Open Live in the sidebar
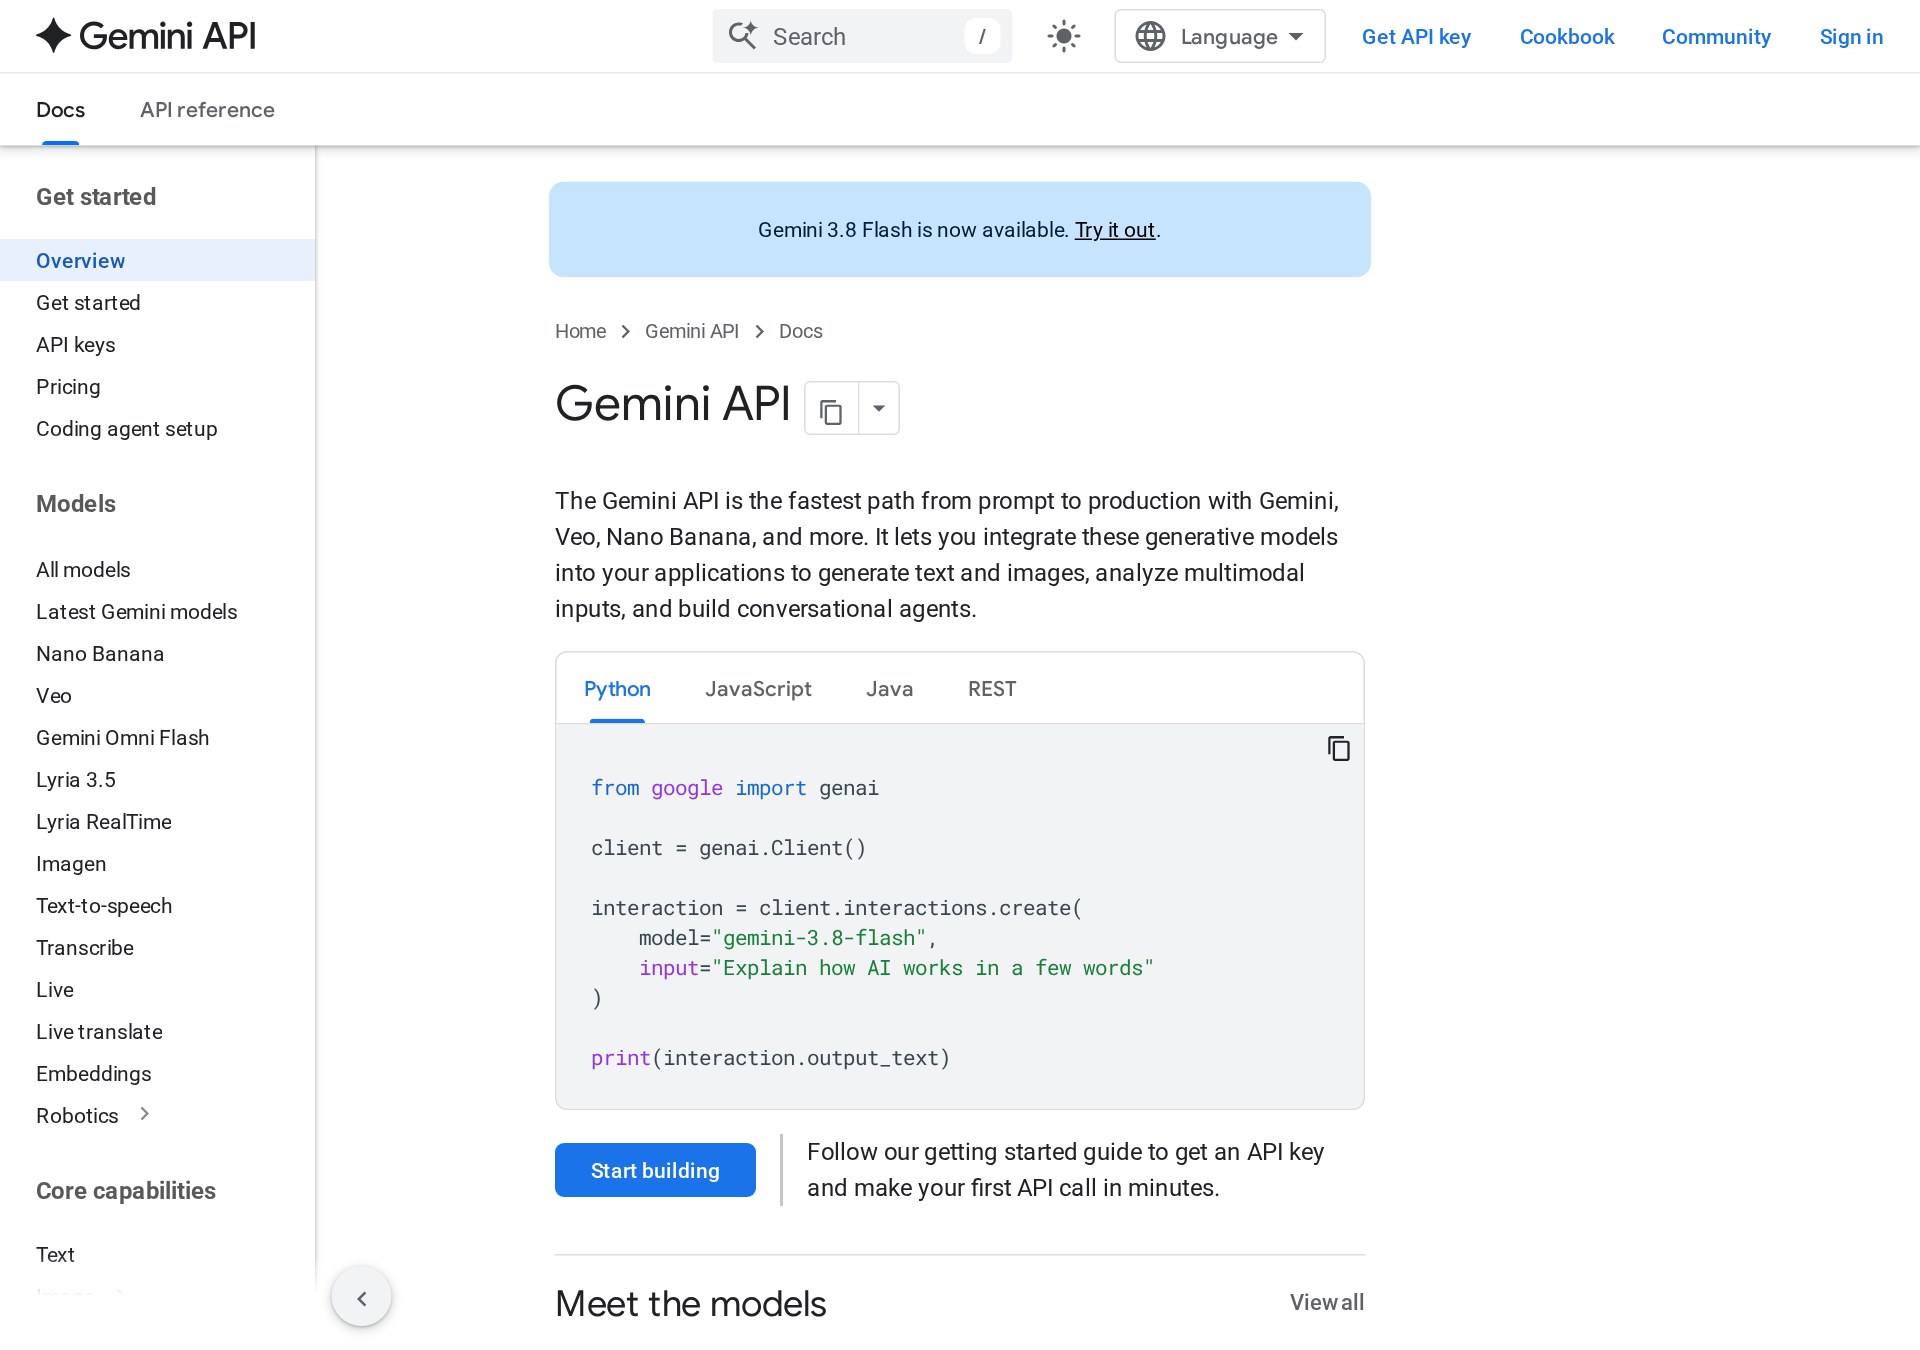Screen dimensions: 1920x1350 [x=55, y=990]
